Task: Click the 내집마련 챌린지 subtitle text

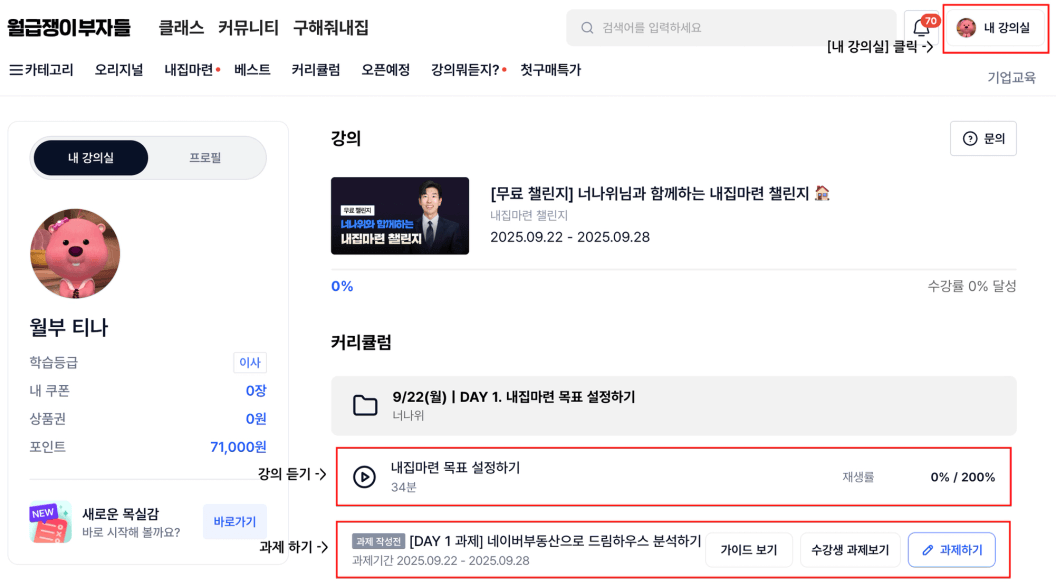Action: pyautogui.click(x=529, y=215)
